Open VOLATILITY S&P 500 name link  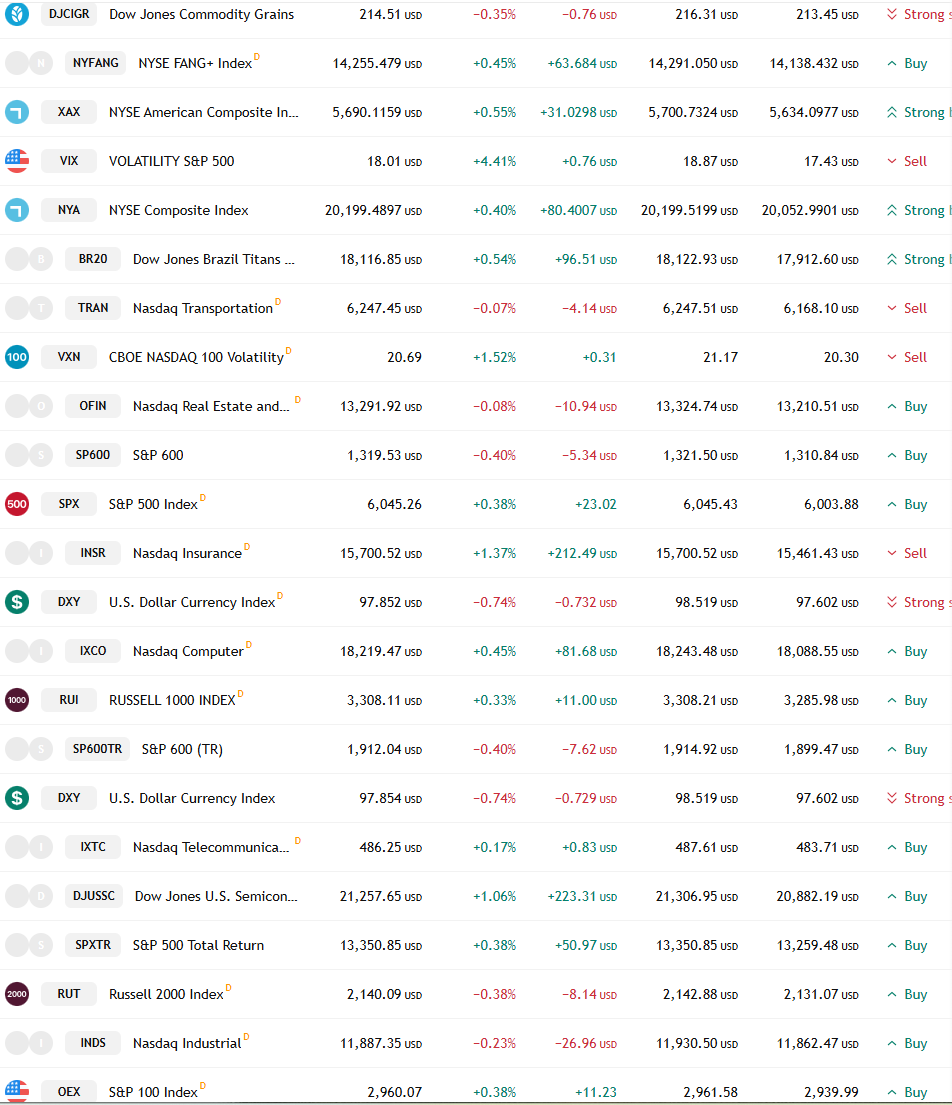[171, 161]
